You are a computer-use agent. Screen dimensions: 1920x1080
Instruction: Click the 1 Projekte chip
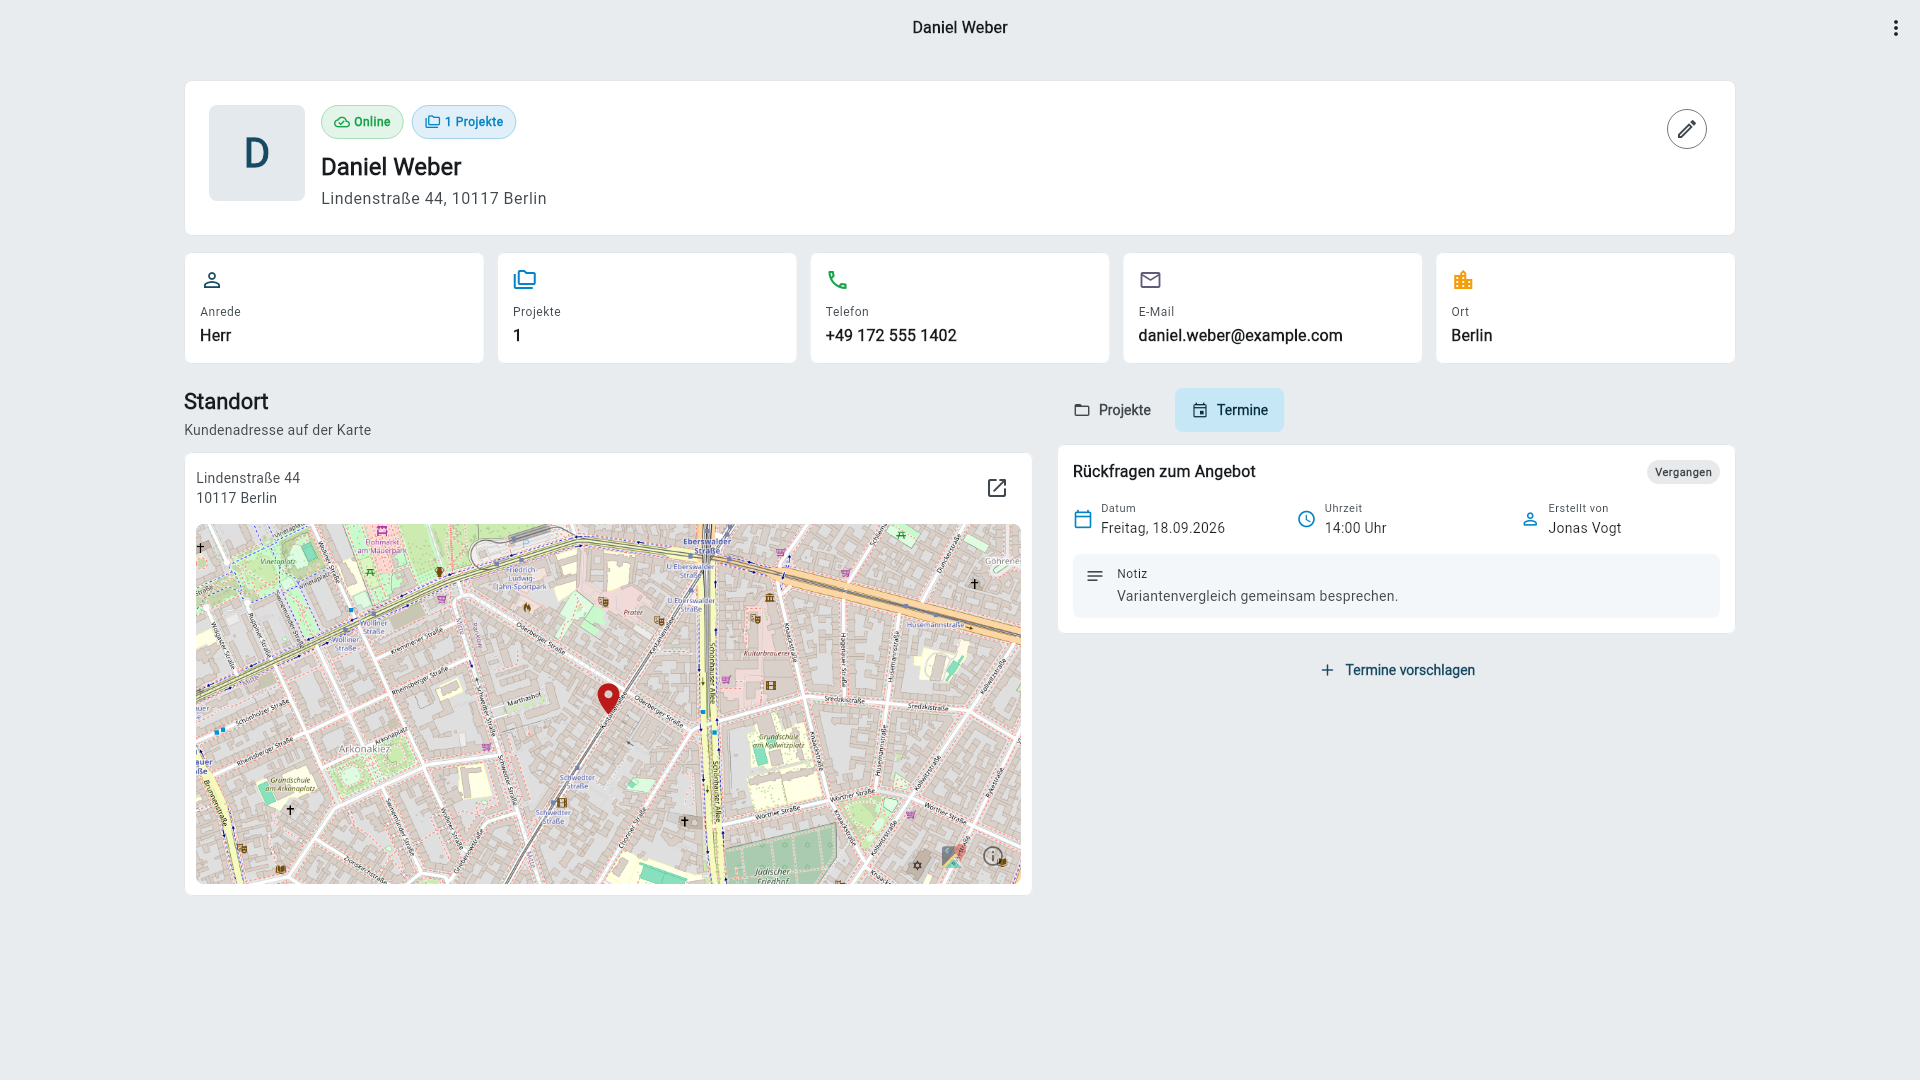(464, 122)
